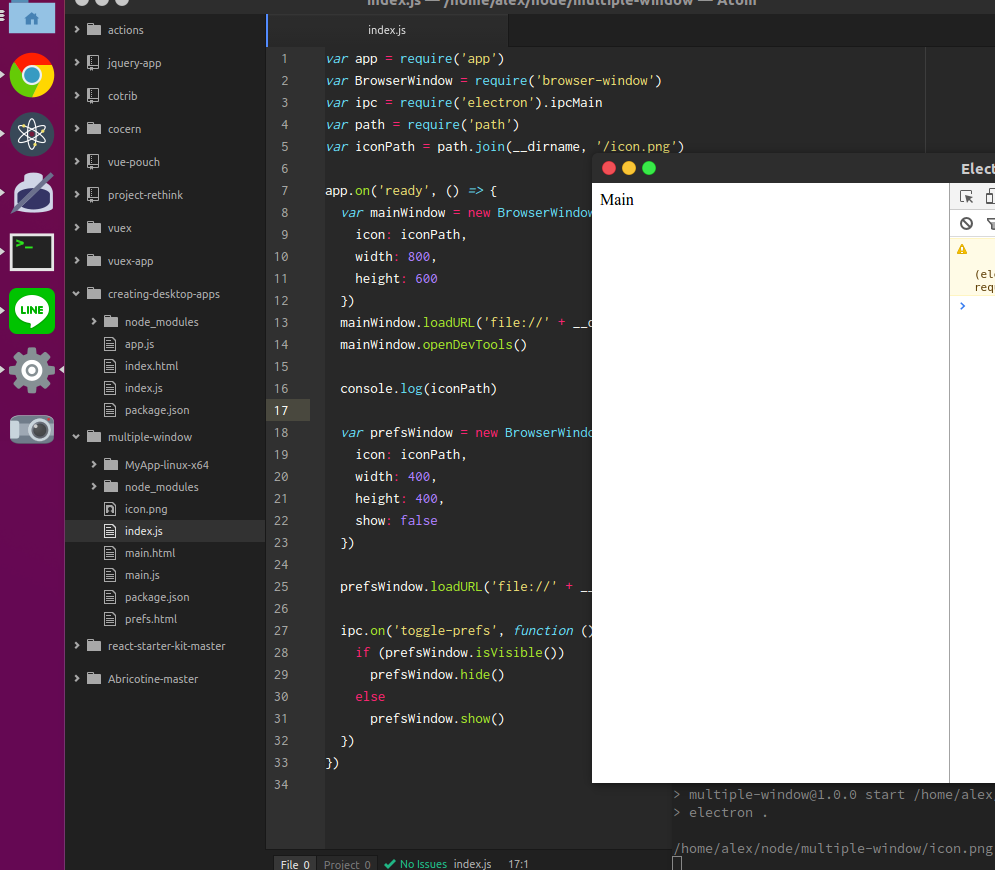Open System Settings gear in dock
Screen dimensions: 995x870
coord(32,370)
